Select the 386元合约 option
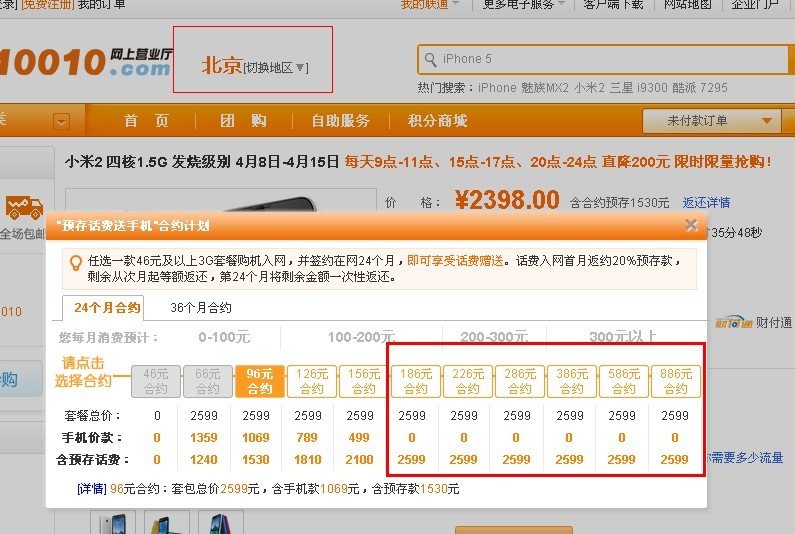 pos(572,381)
